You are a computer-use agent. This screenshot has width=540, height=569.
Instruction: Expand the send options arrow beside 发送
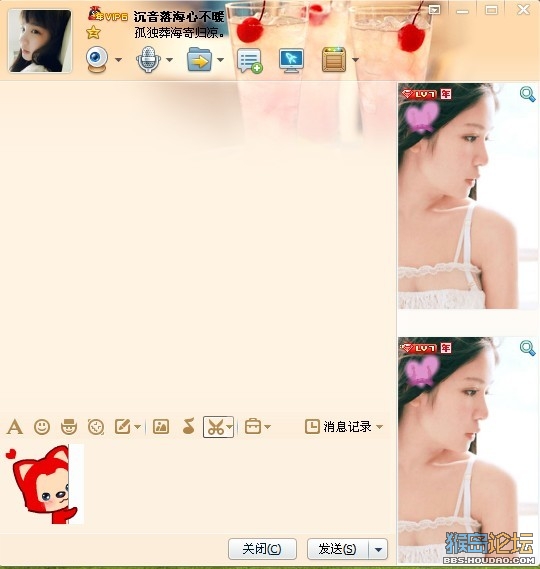pos(378,549)
